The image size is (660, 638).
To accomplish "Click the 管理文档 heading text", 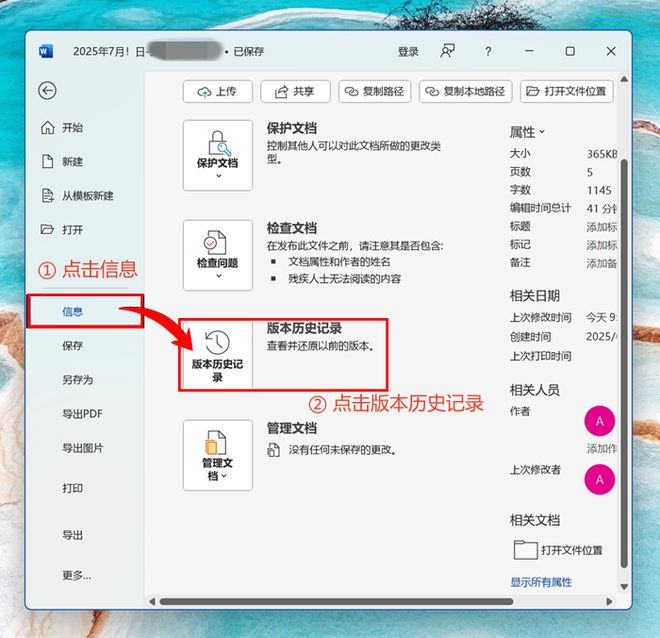I will coord(291,428).
